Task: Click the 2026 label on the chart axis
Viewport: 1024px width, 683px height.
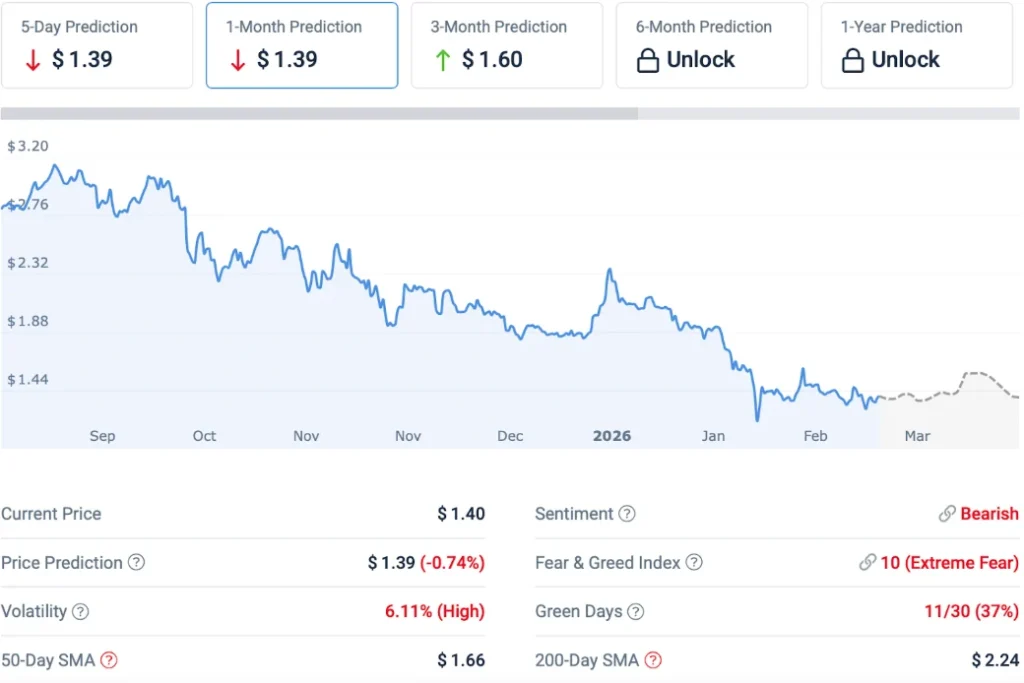Action: [611, 436]
